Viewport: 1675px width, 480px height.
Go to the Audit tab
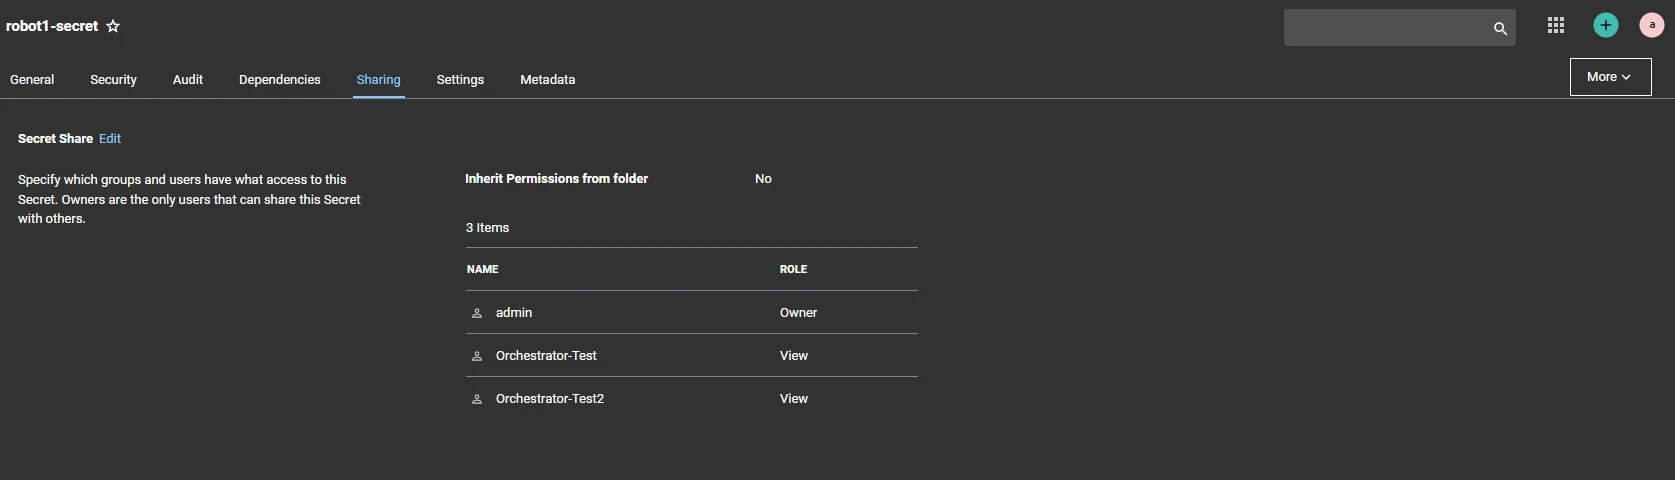(188, 80)
